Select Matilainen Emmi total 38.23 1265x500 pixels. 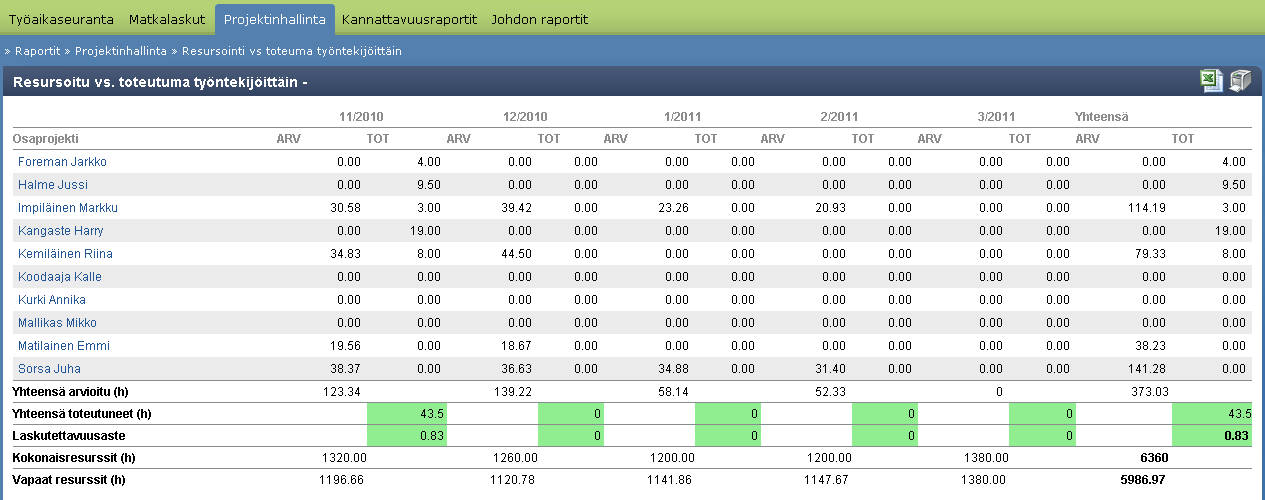(1153, 346)
